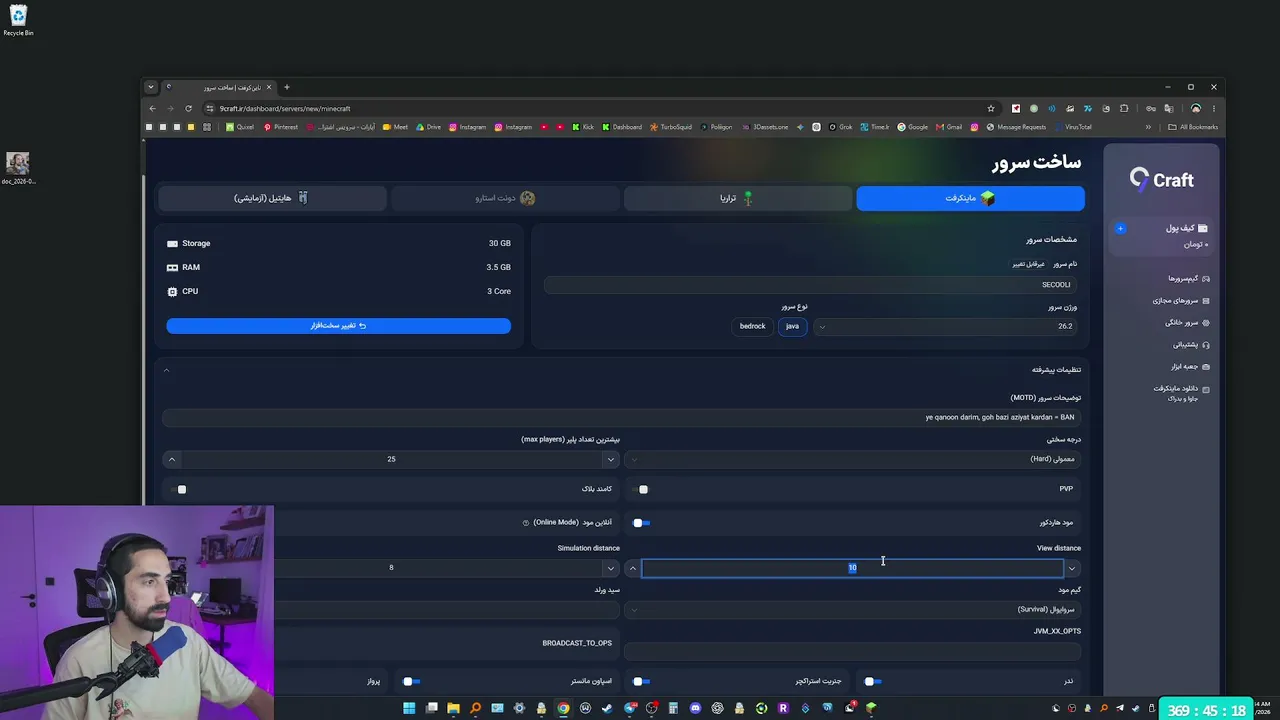Increase view distance with up arrow
1280x720 pixels.
pos(632,568)
